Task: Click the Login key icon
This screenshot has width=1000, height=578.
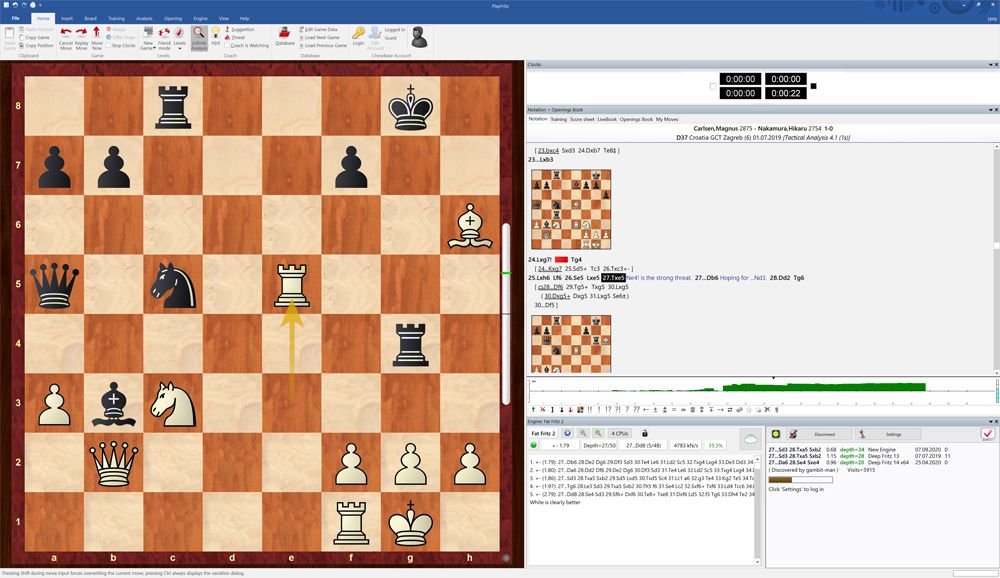Action: click(x=358, y=35)
